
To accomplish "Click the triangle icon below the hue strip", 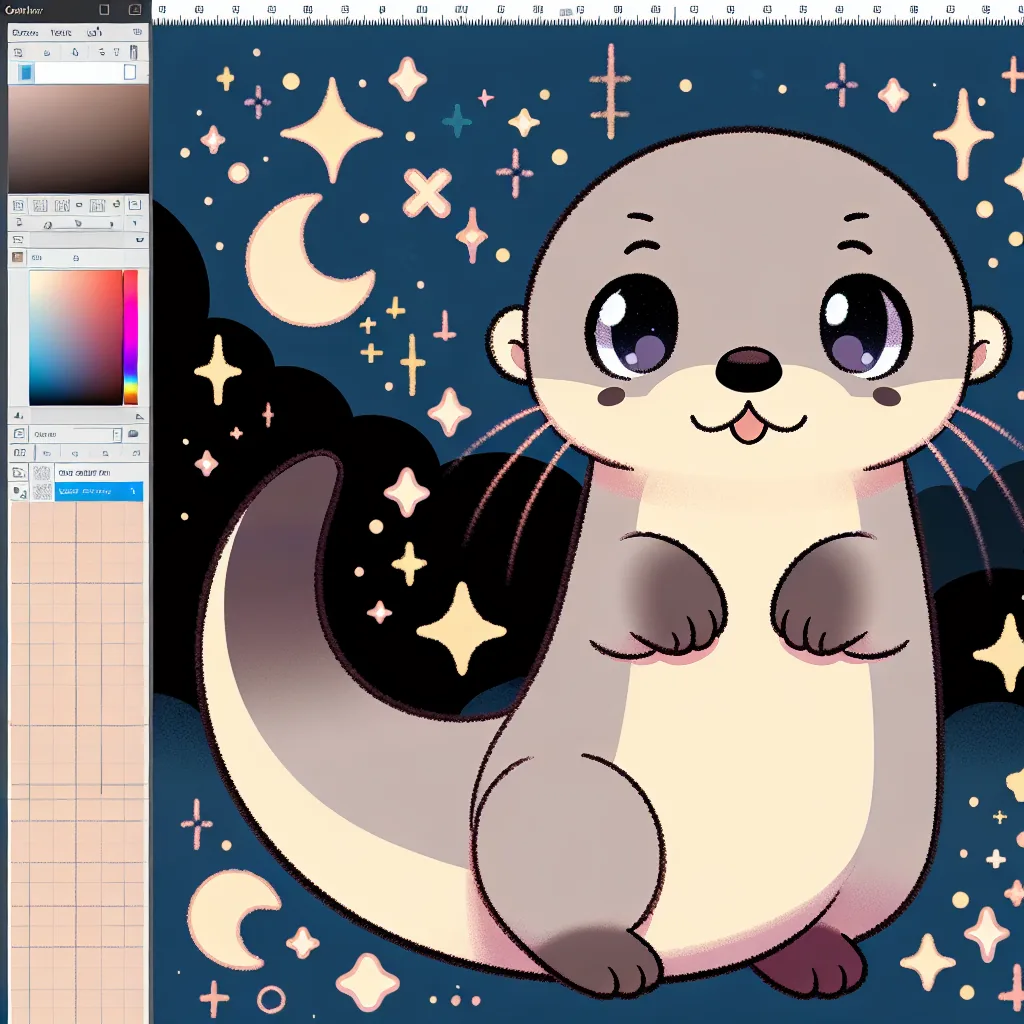I will [x=139, y=417].
